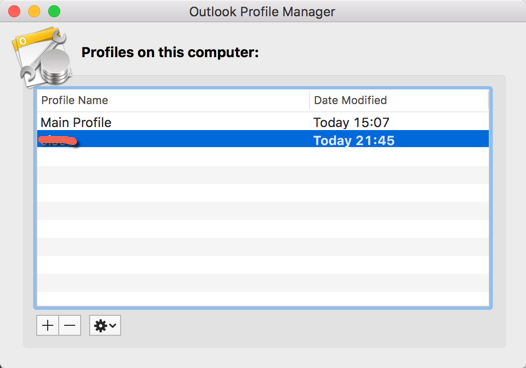Select the profile modified Today 21:45
526x368 pixels.
coord(263,139)
